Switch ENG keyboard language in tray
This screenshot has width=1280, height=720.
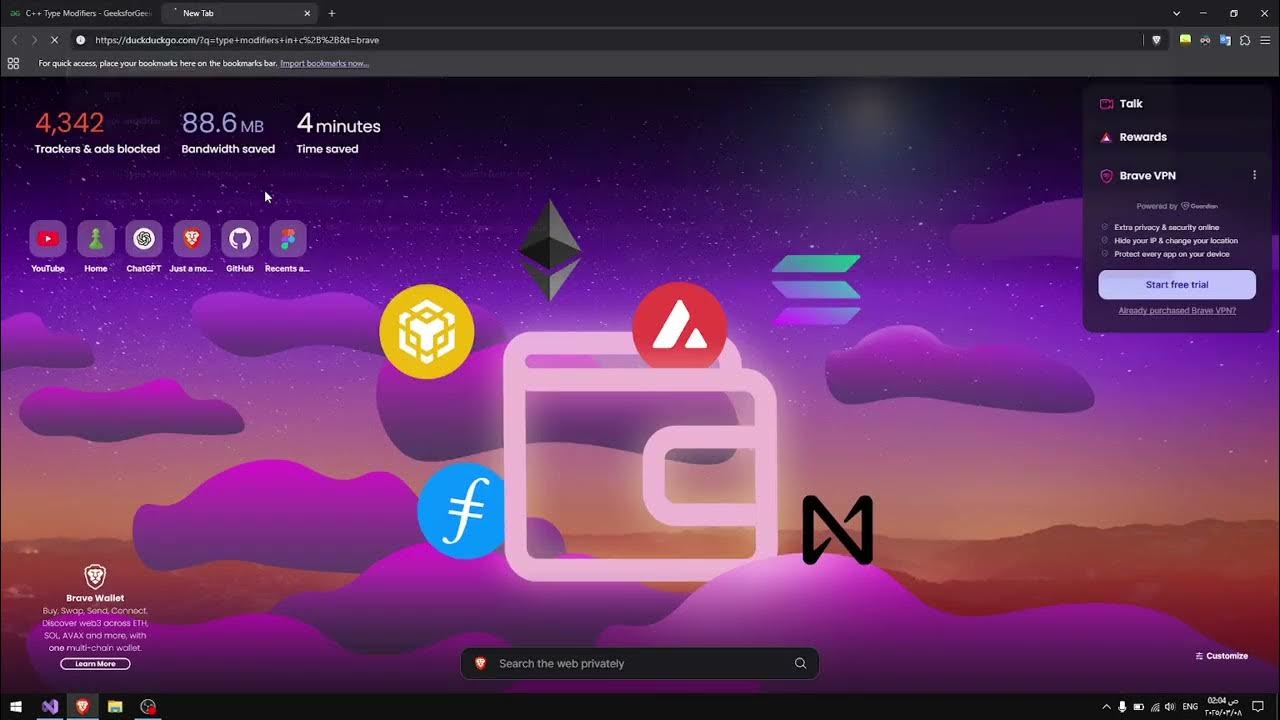click(1190, 707)
